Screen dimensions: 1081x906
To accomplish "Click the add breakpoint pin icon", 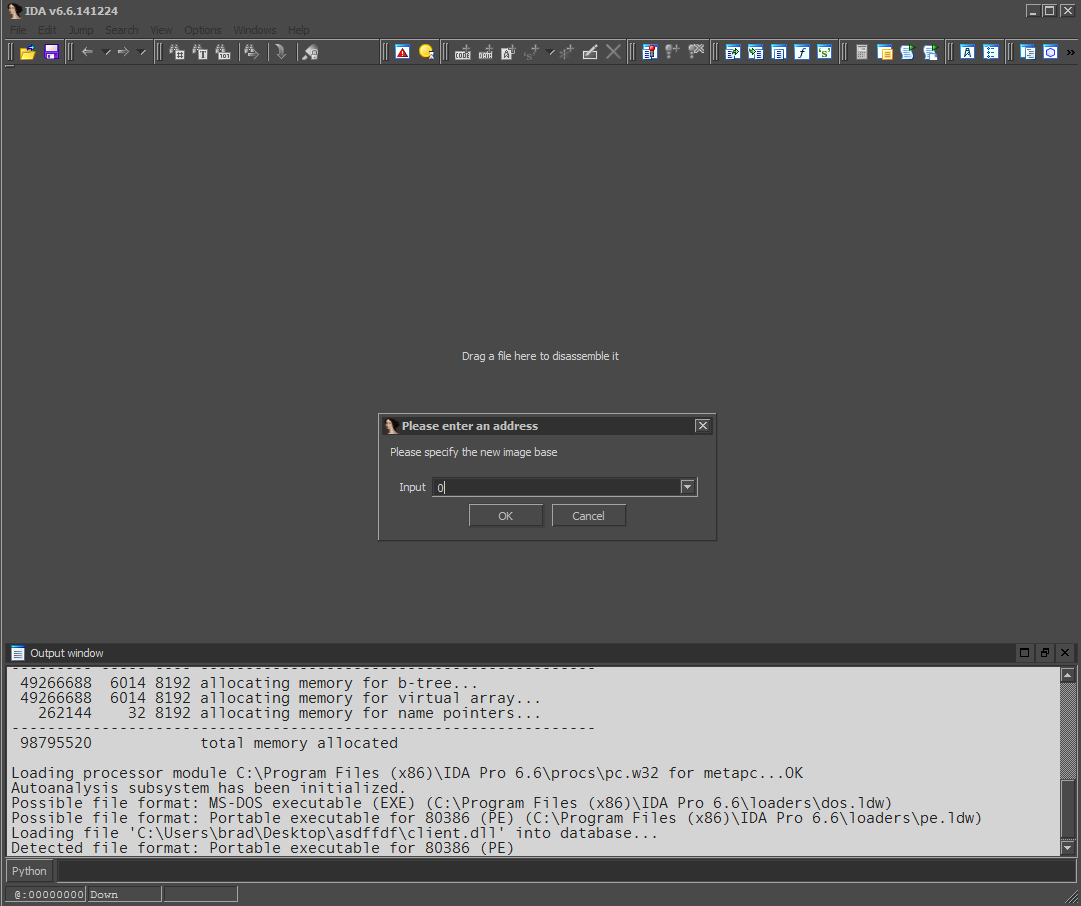I will [x=672, y=52].
